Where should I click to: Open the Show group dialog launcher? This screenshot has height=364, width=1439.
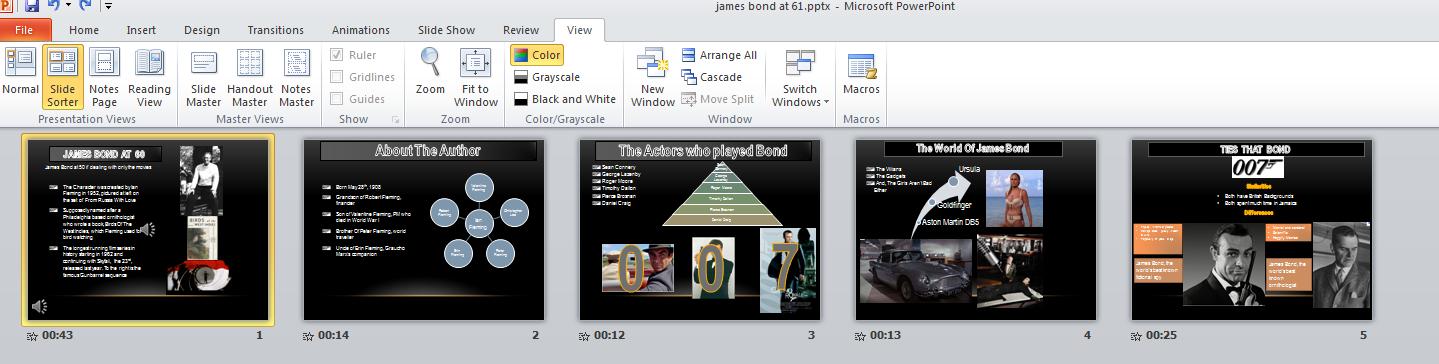point(395,120)
